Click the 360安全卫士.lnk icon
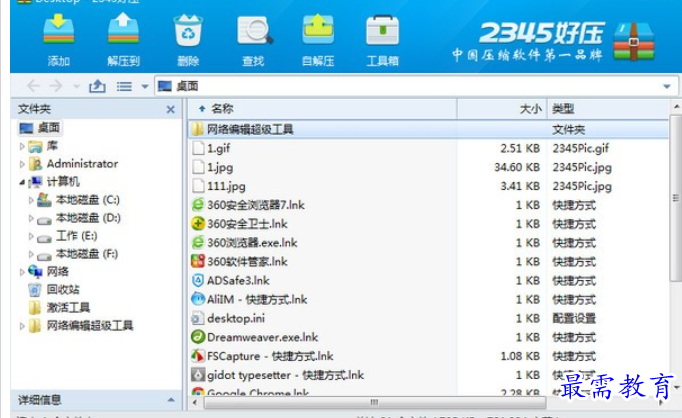The image size is (682, 418). coord(198,224)
